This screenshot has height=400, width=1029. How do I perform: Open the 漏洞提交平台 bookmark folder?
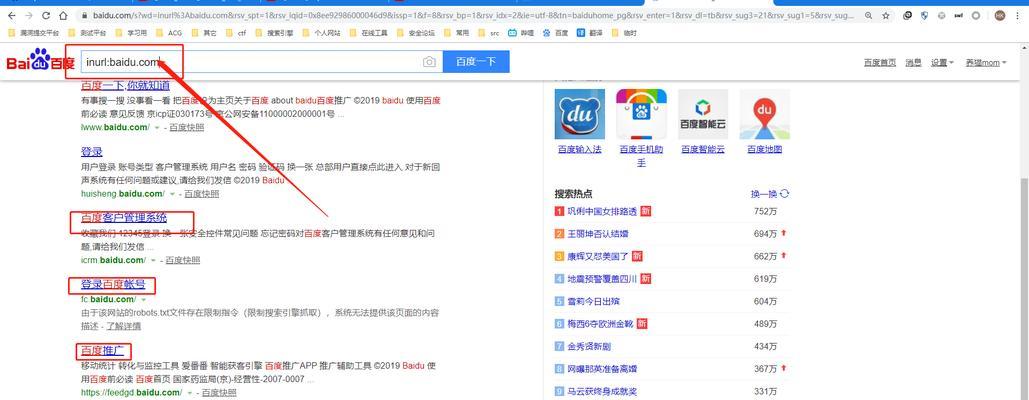click(35, 33)
